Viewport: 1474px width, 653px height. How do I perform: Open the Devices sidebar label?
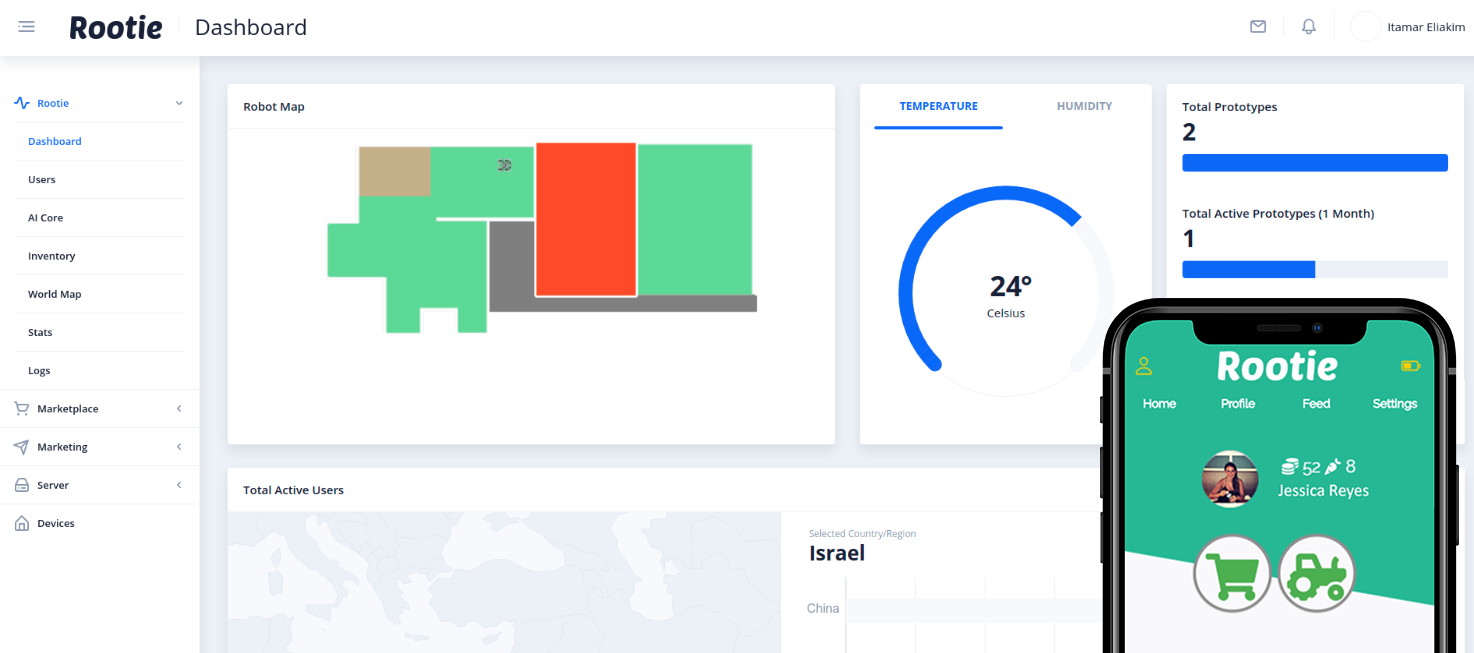click(x=56, y=524)
